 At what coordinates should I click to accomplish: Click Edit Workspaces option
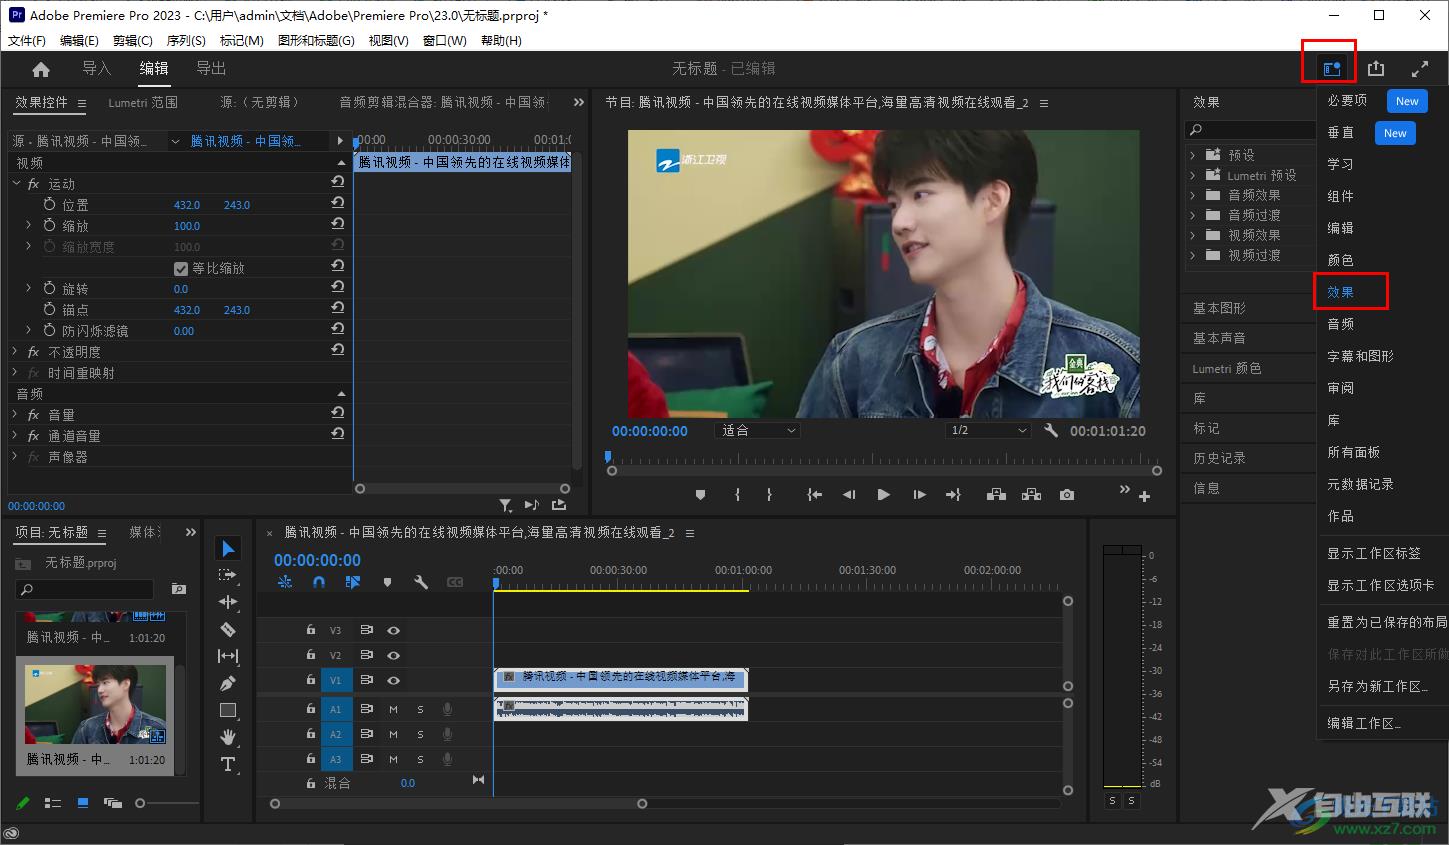(1364, 723)
